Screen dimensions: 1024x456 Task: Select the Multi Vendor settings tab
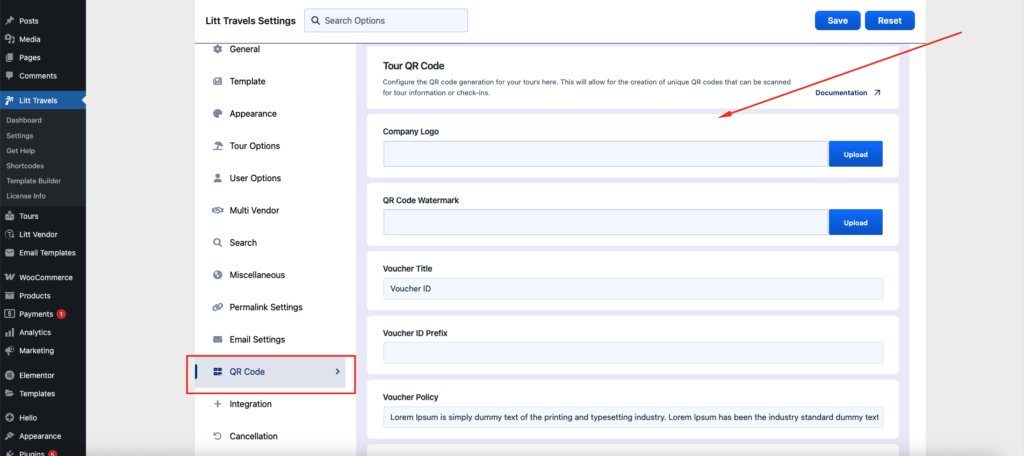pos(254,210)
